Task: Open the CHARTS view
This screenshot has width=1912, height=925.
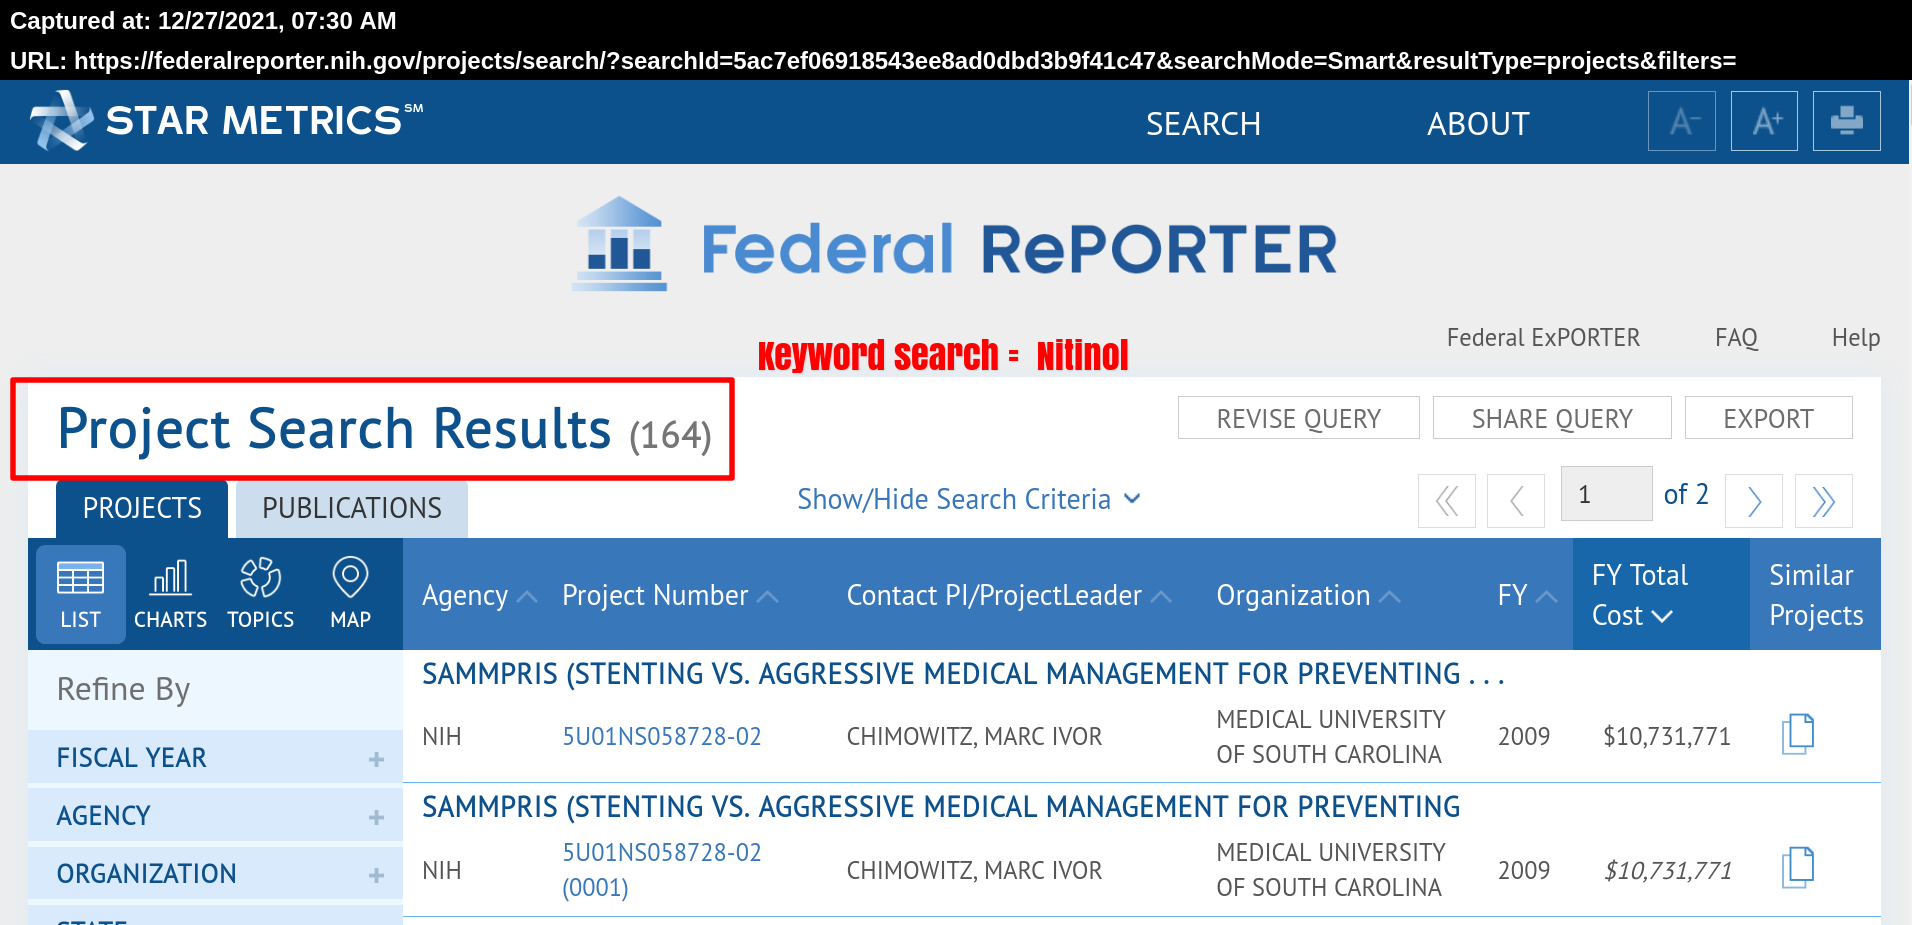Action: tap(171, 594)
